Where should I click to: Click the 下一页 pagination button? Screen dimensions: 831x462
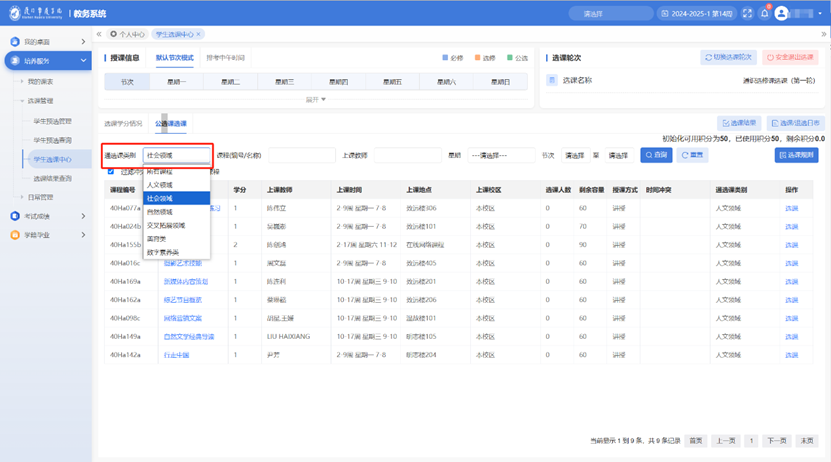(776, 440)
